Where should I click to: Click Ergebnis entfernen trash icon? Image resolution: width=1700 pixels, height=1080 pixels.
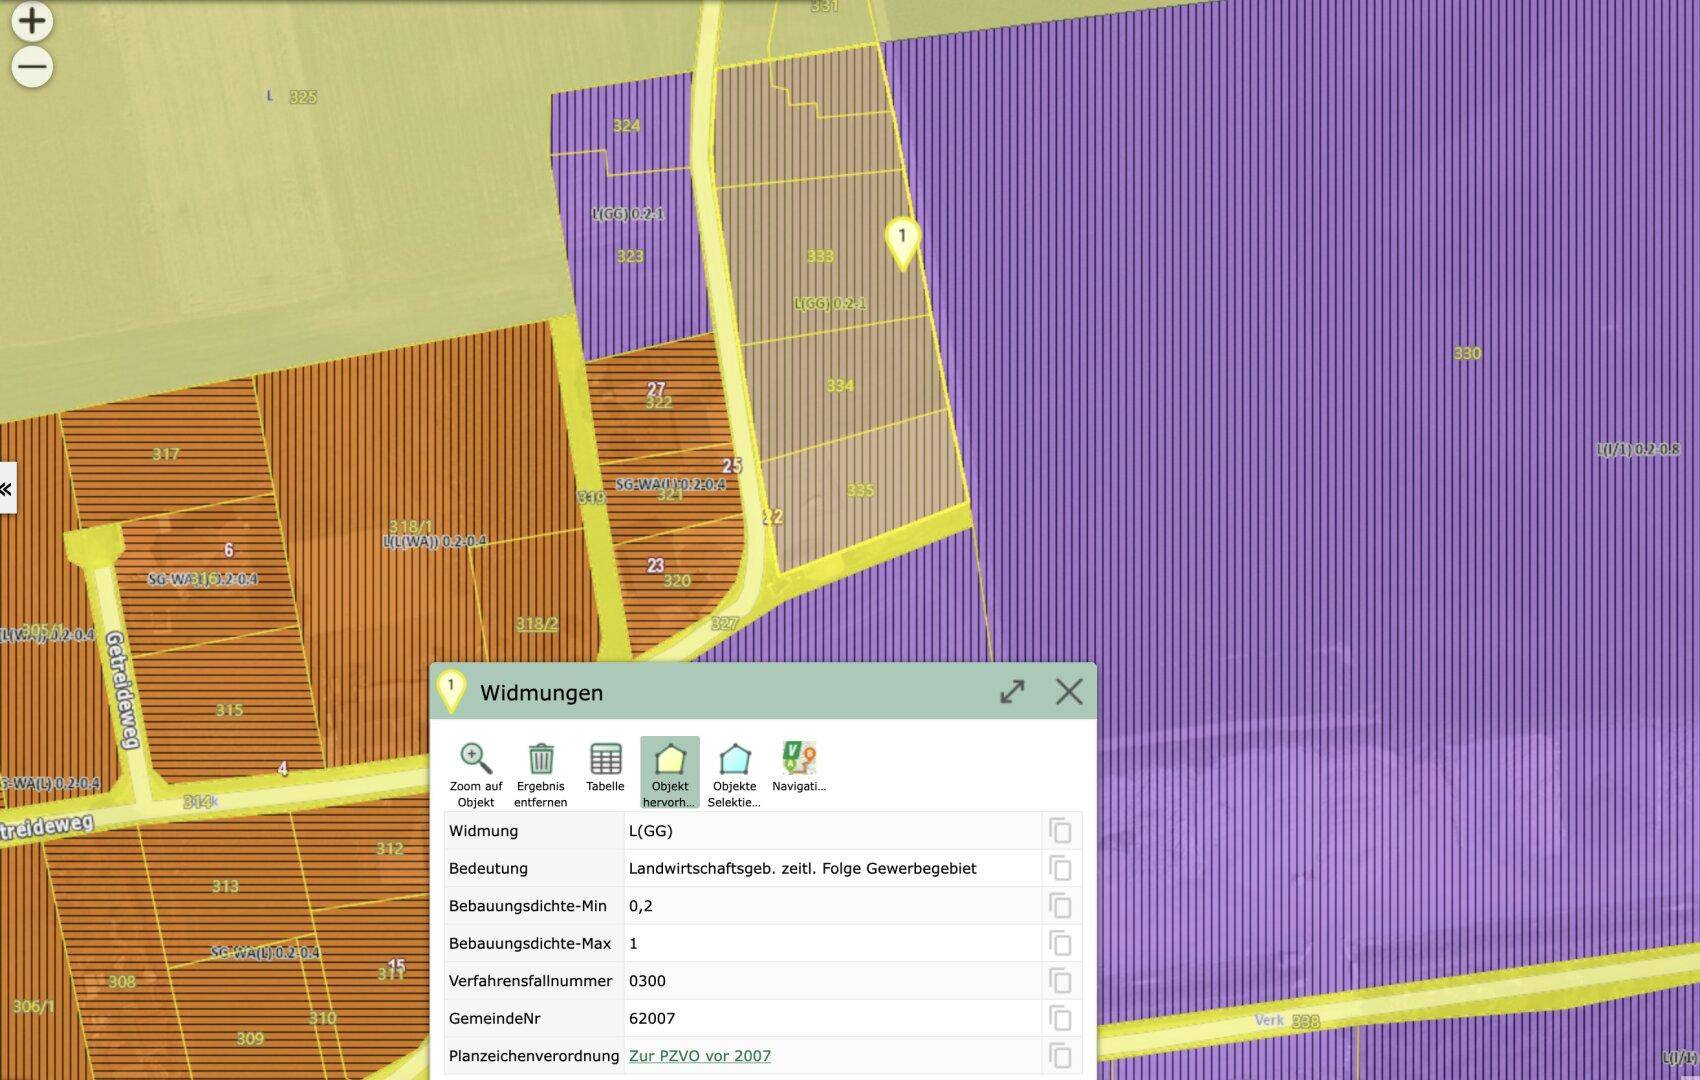[541, 773]
